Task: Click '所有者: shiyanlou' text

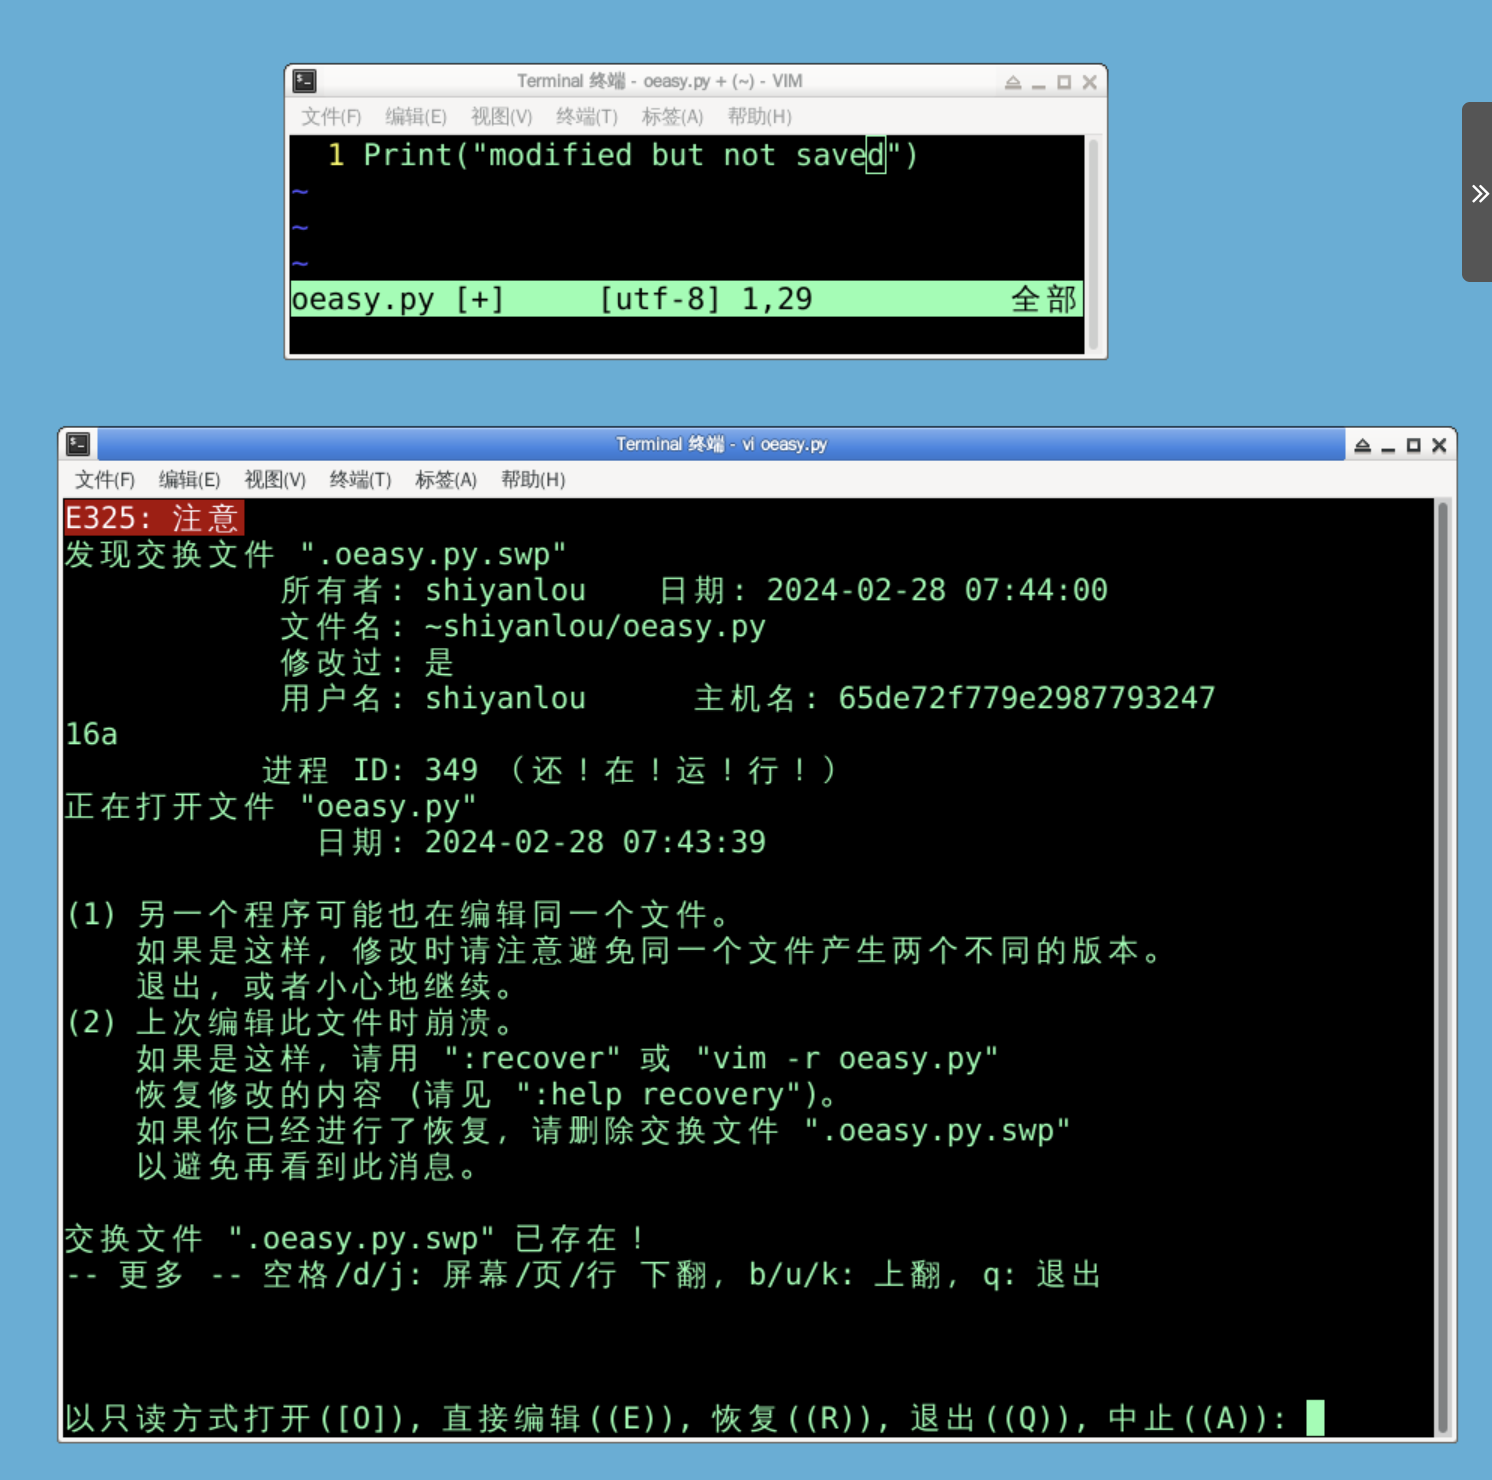Action: tap(433, 590)
